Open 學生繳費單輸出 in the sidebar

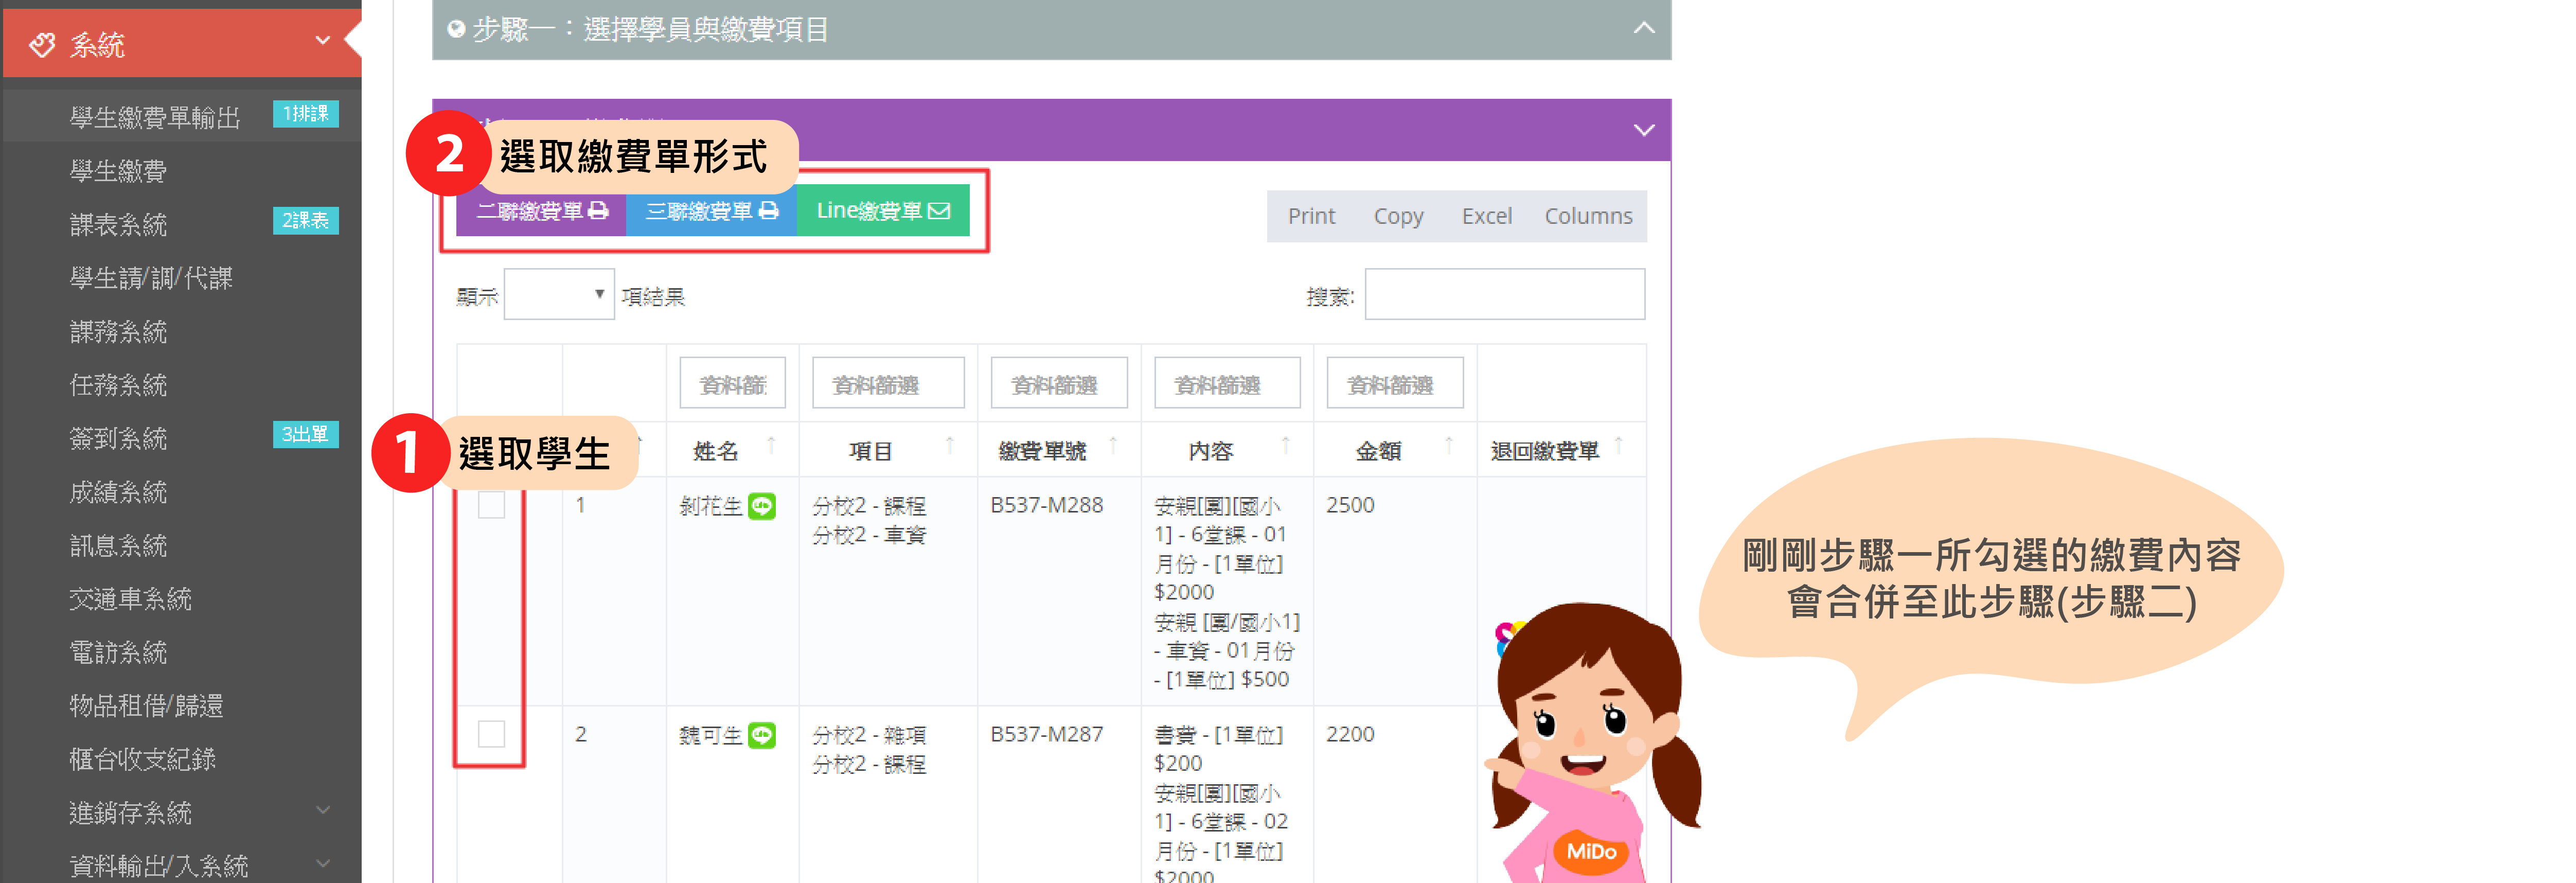click(155, 118)
